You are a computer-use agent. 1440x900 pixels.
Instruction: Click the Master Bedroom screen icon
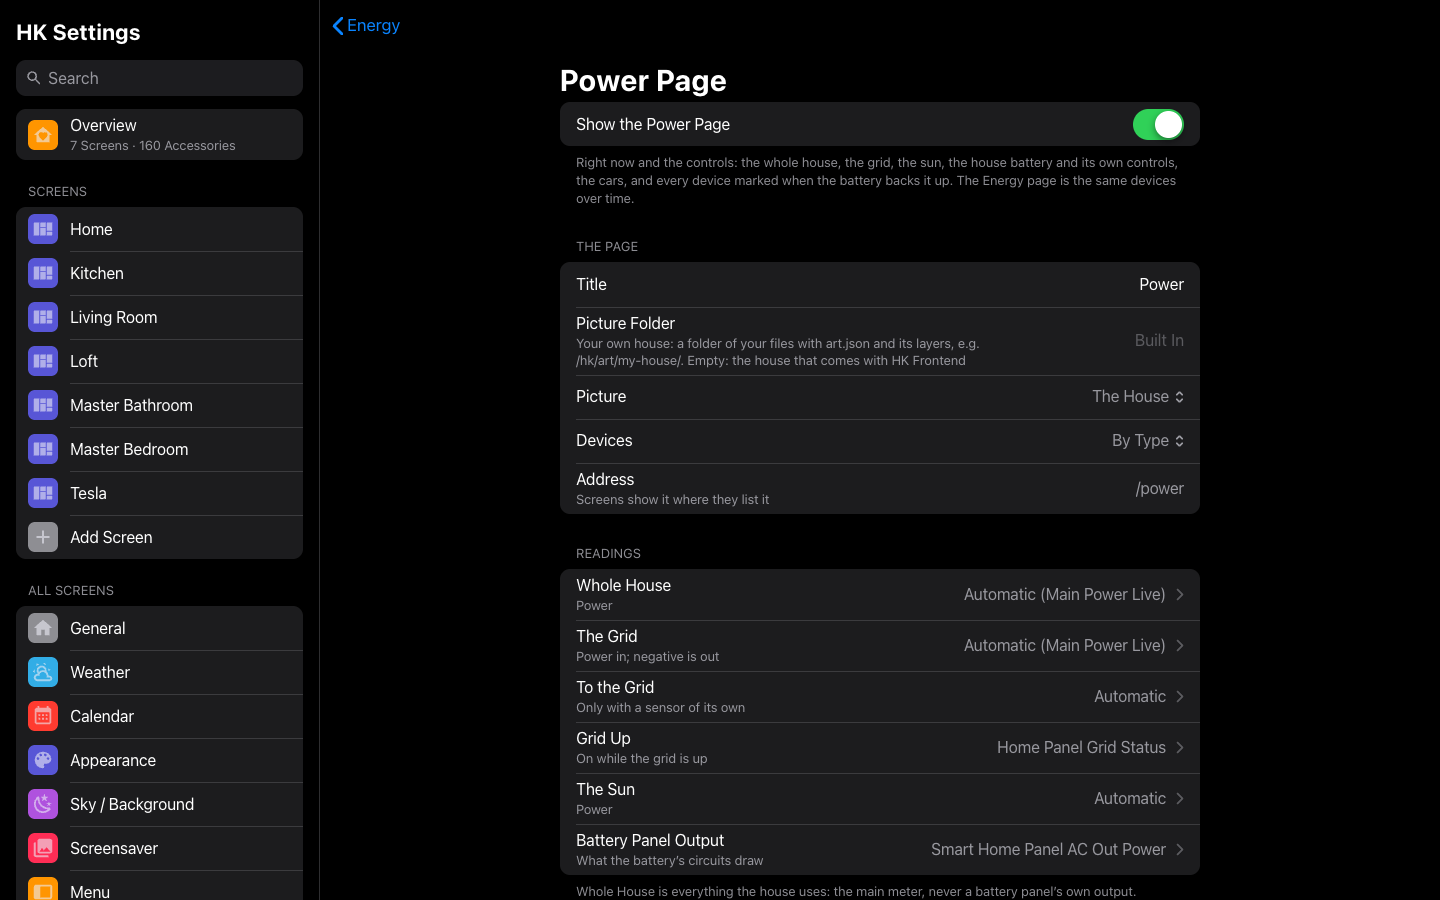tap(43, 449)
